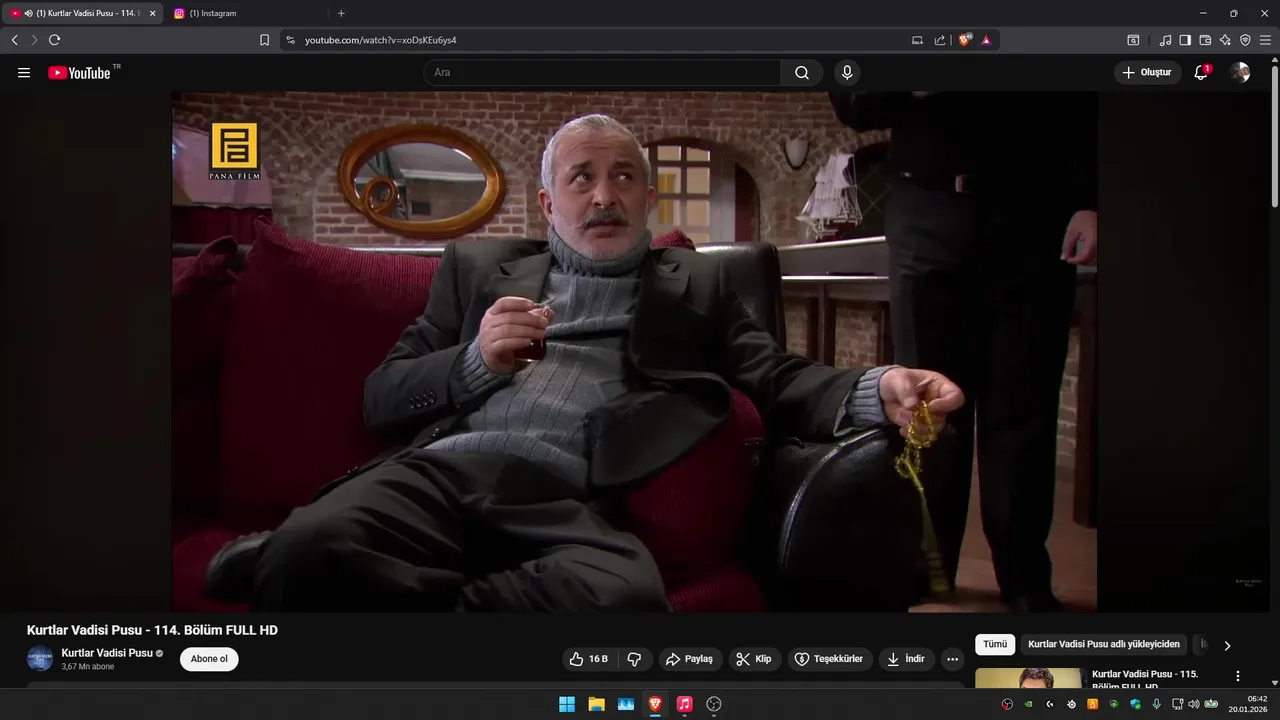
Task: View site information in address bar
Action: pos(290,40)
